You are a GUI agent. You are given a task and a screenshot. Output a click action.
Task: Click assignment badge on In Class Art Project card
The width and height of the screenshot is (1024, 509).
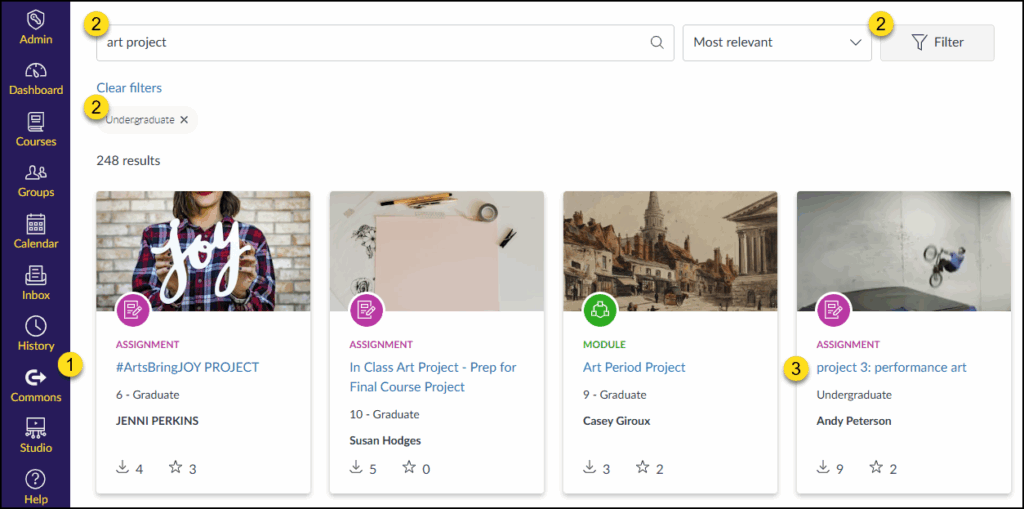(367, 310)
